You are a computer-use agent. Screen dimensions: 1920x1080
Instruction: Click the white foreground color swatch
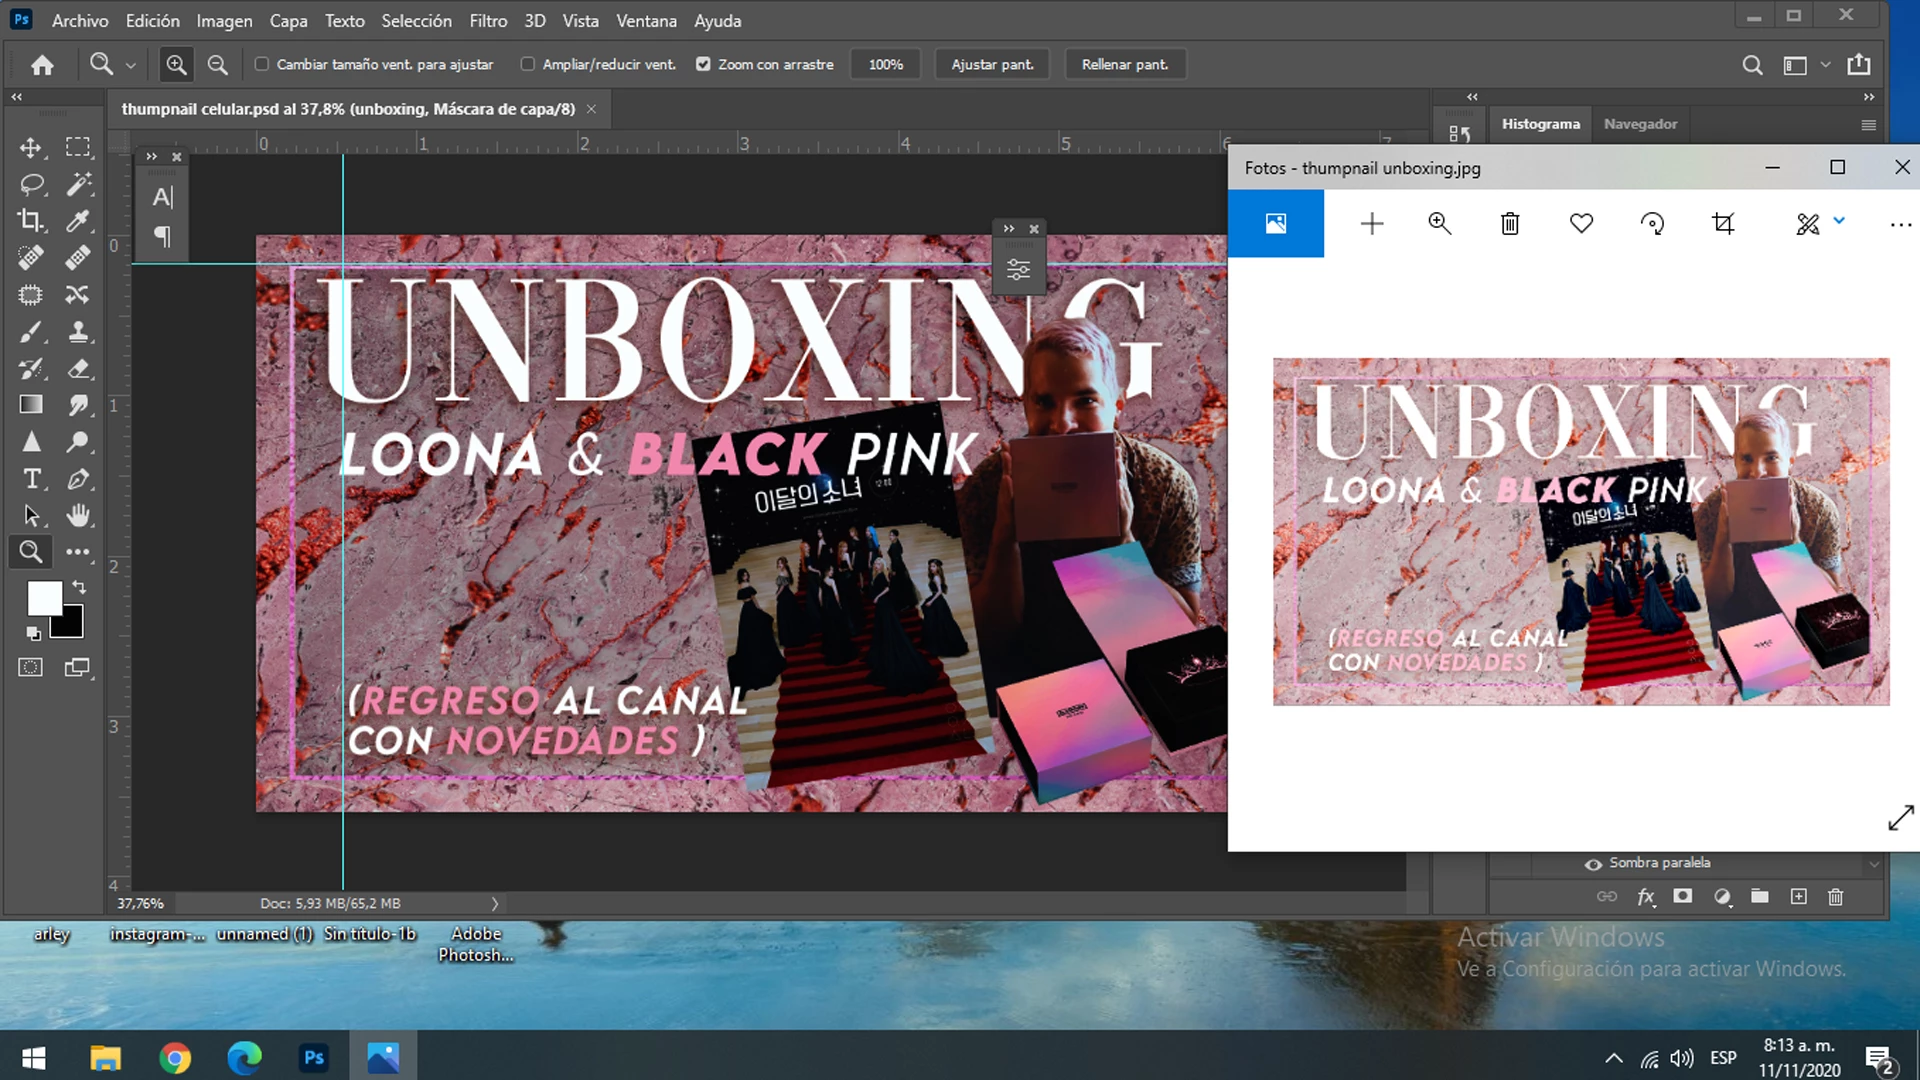pyautogui.click(x=43, y=598)
